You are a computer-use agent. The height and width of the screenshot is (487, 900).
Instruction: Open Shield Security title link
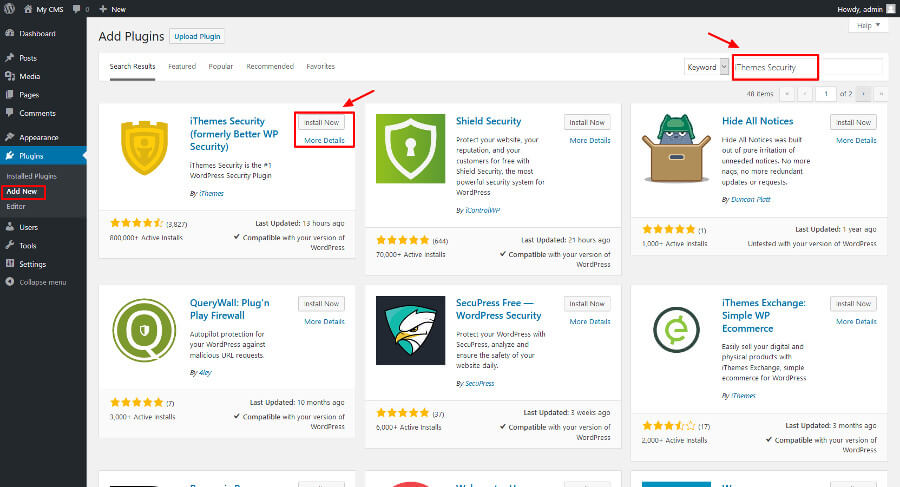pyautogui.click(x=488, y=121)
